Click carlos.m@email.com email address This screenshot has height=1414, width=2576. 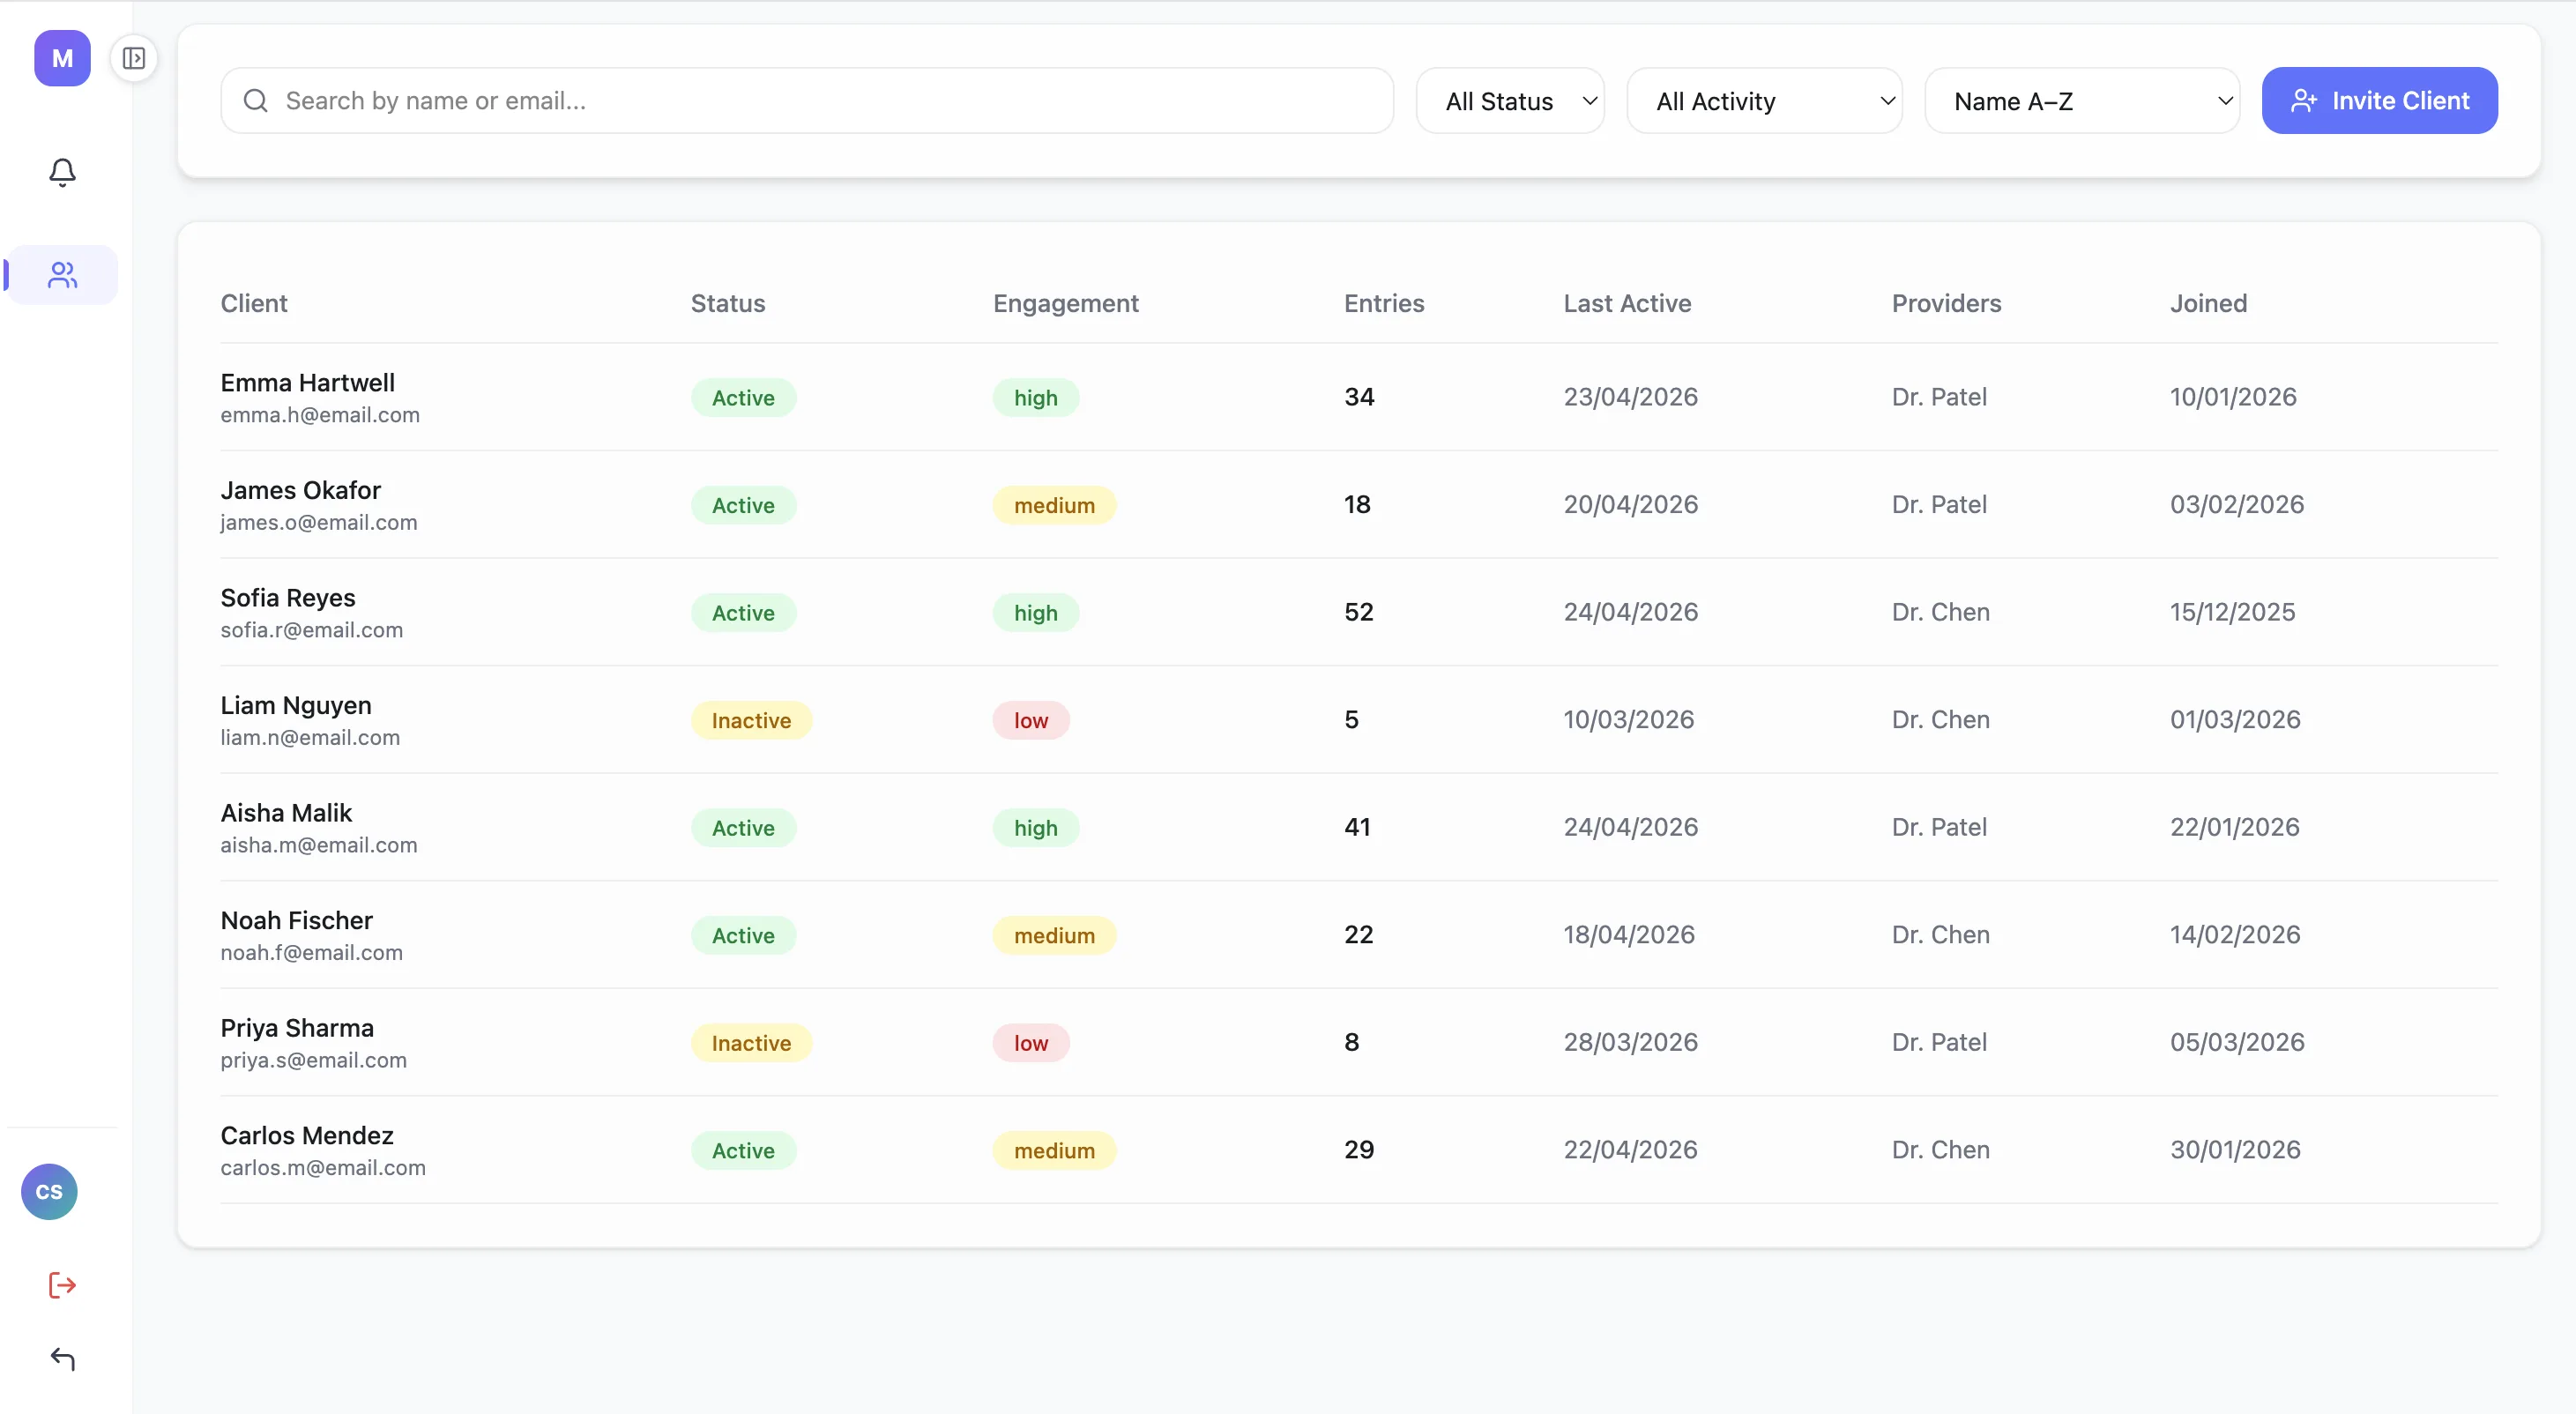pyautogui.click(x=323, y=1167)
